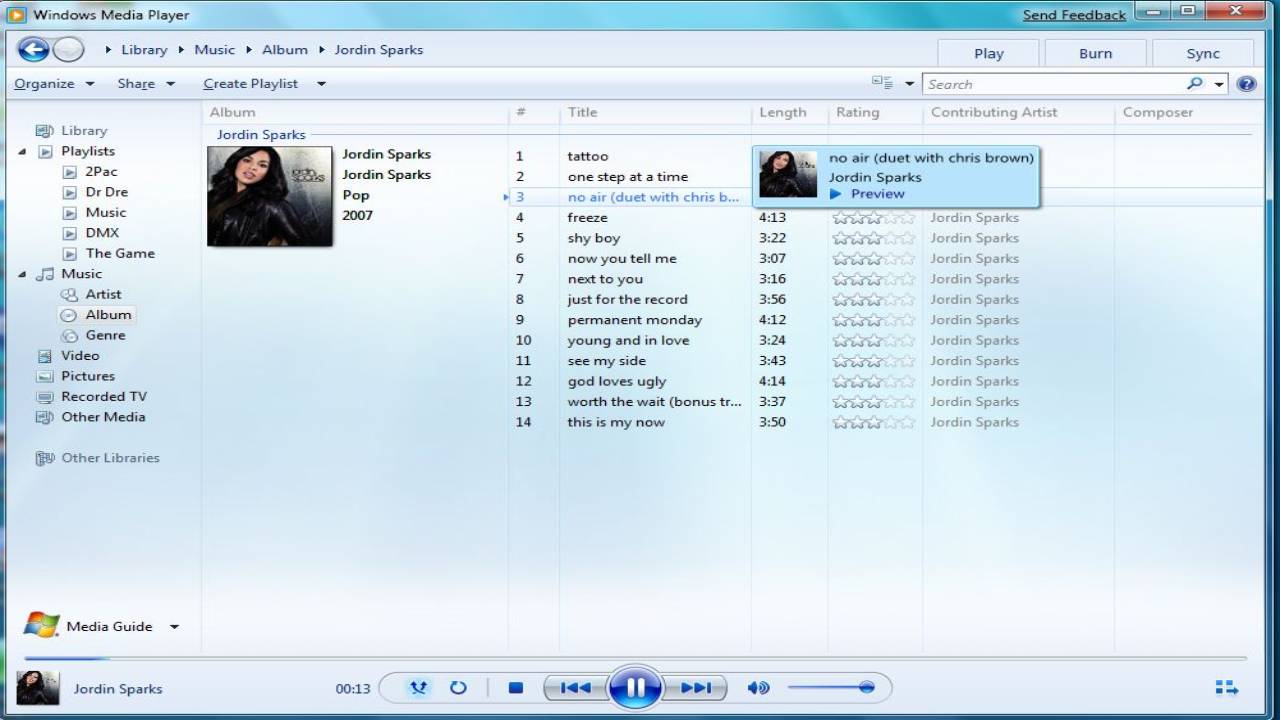The image size is (1280, 720).
Task: Open The Game playlist
Action: 120,253
